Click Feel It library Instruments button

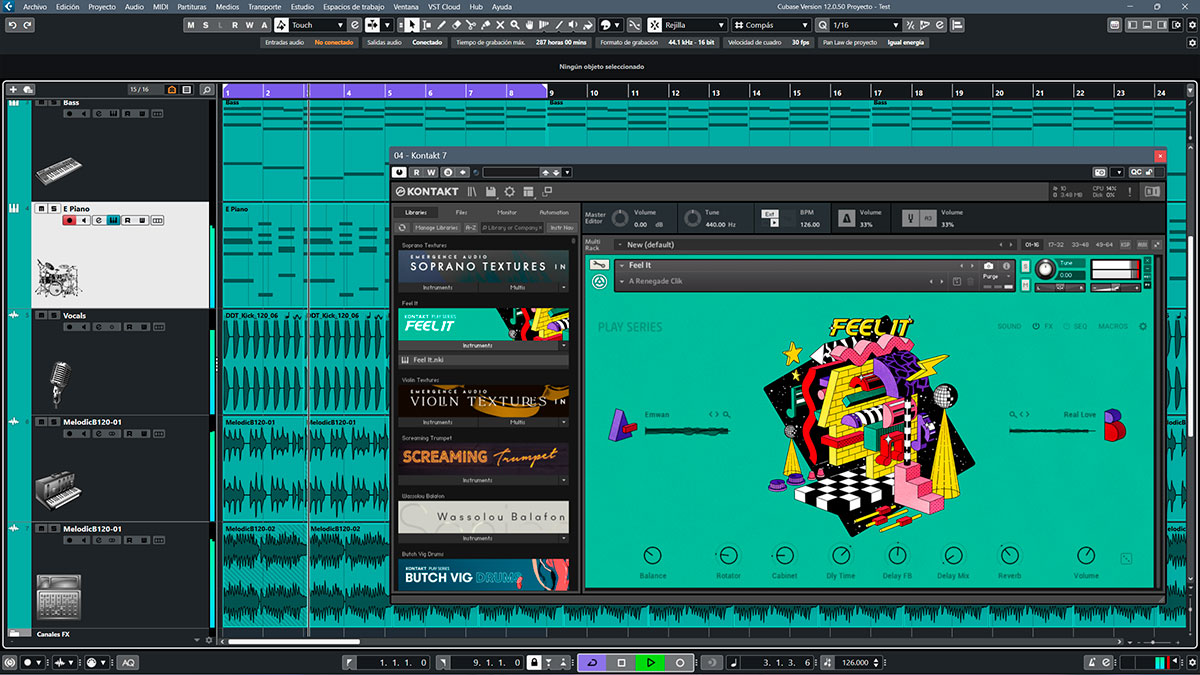477,345
